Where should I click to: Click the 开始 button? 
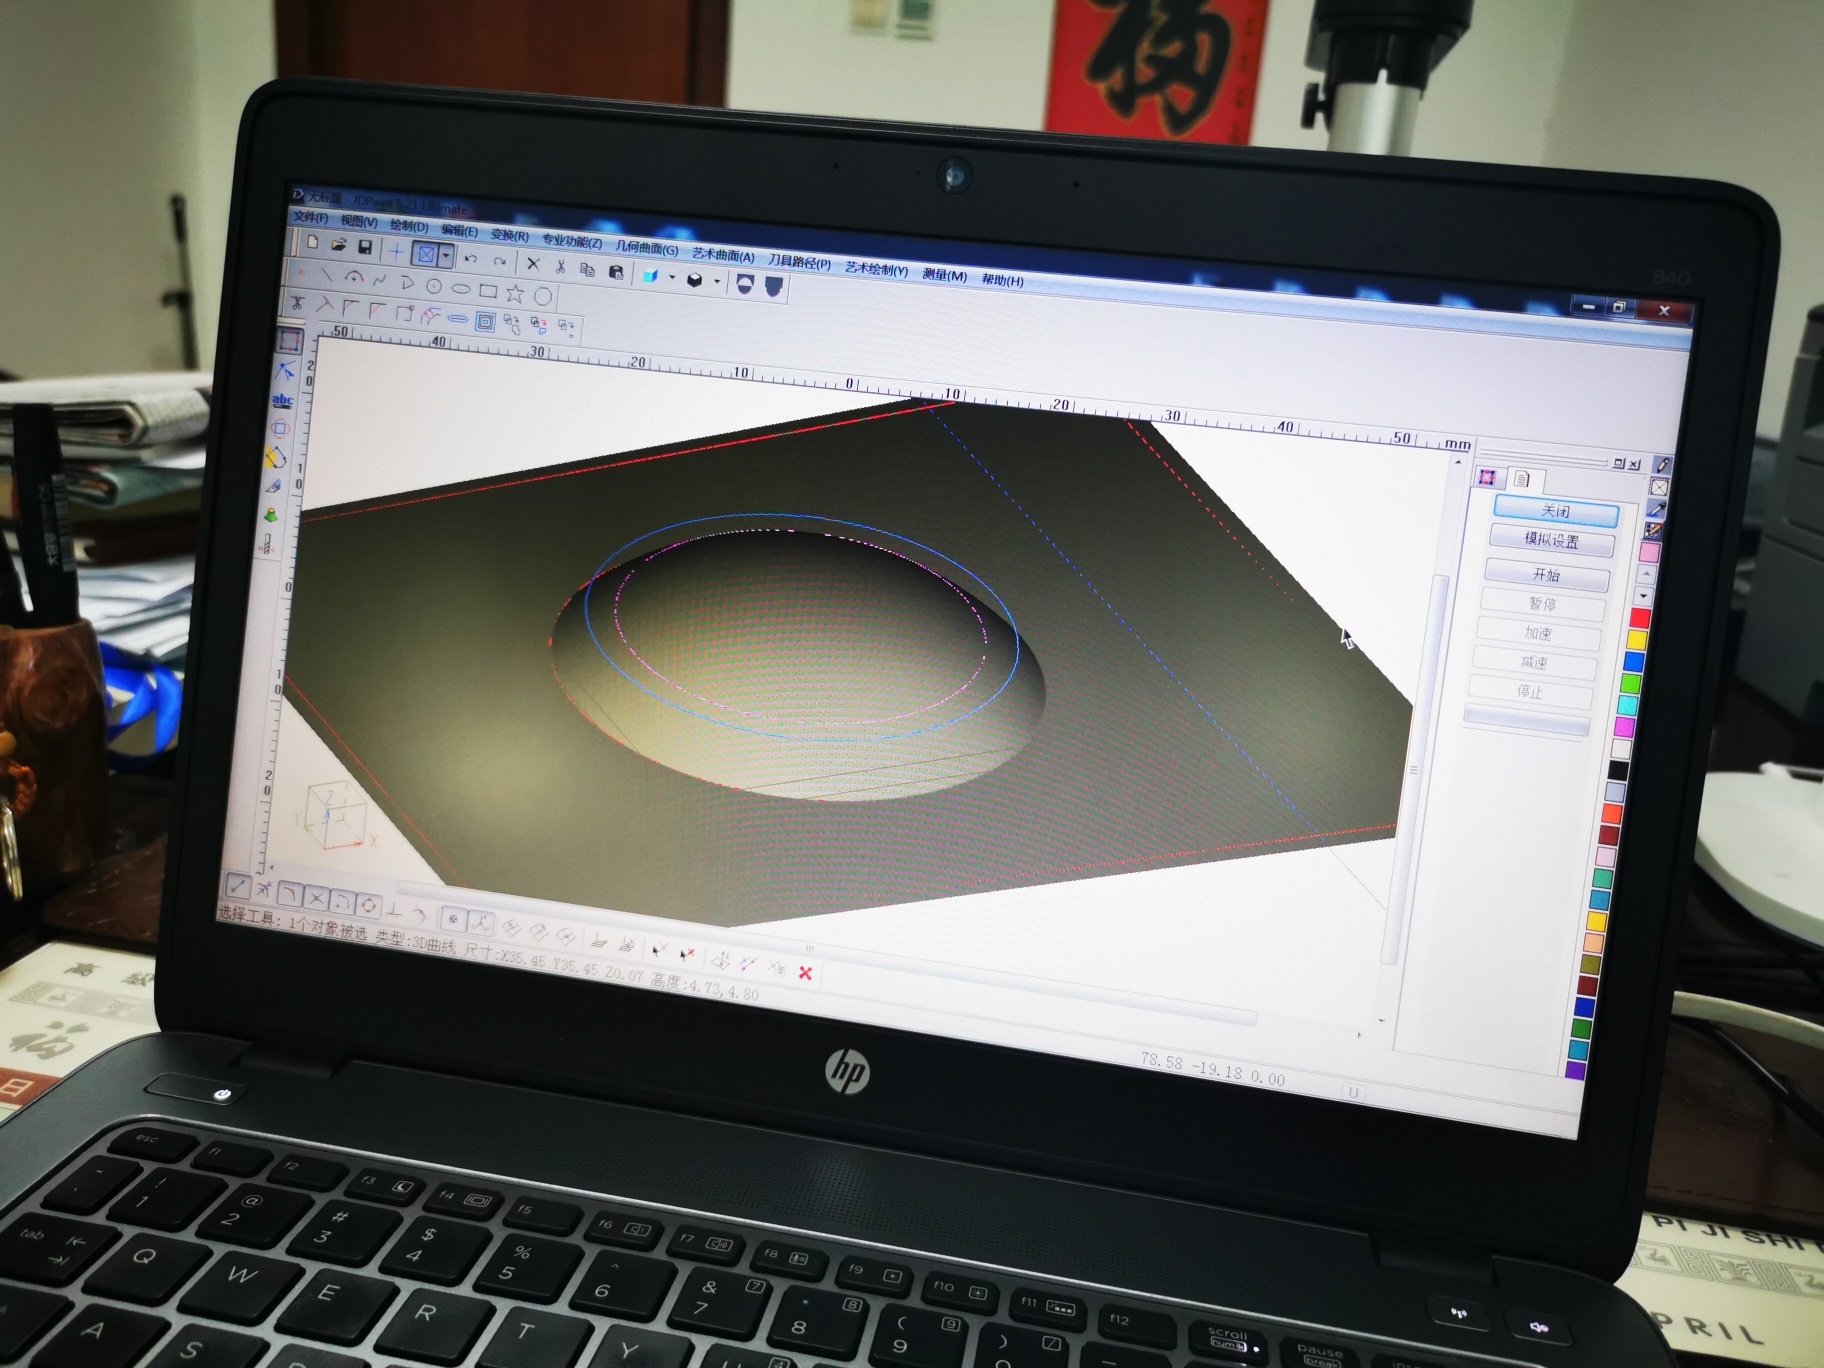coord(1547,575)
